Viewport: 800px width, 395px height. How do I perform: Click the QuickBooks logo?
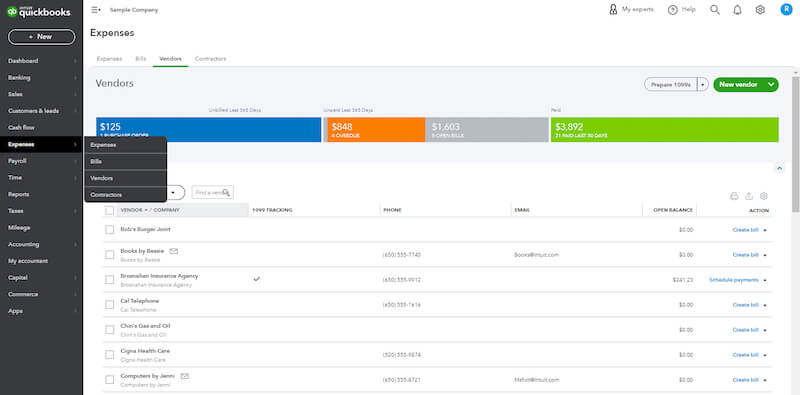click(x=38, y=12)
